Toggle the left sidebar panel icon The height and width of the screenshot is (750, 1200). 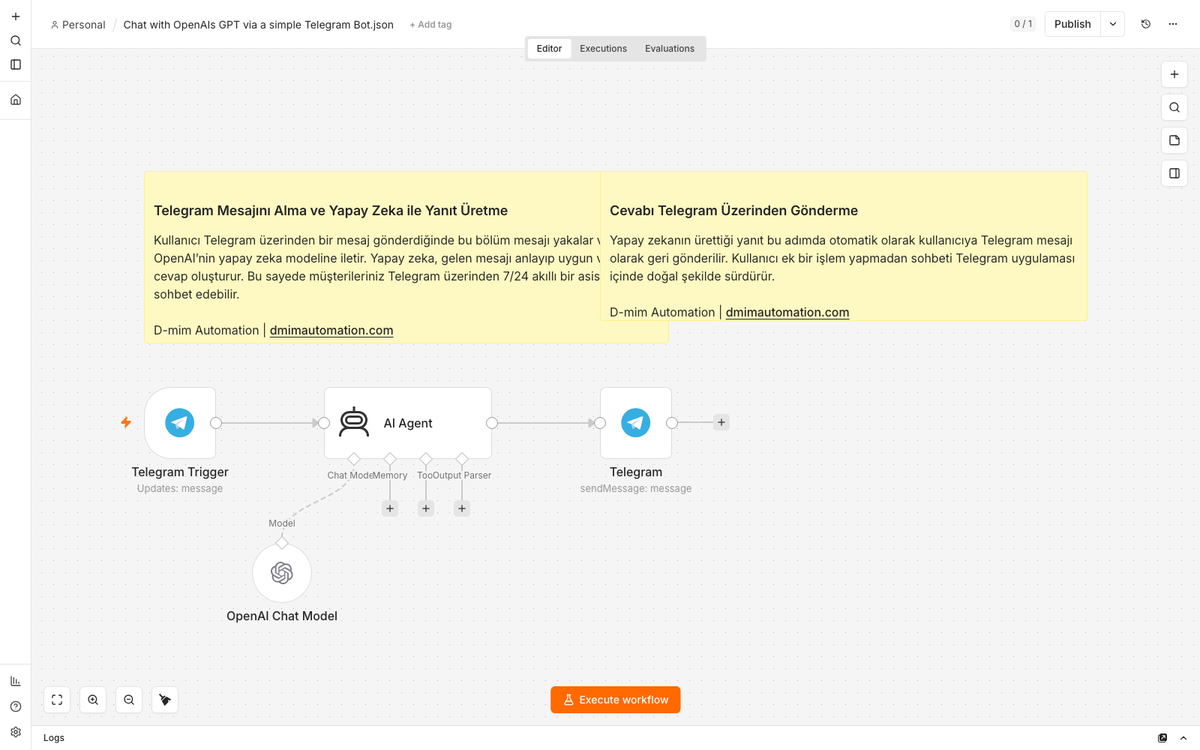(x=15, y=65)
